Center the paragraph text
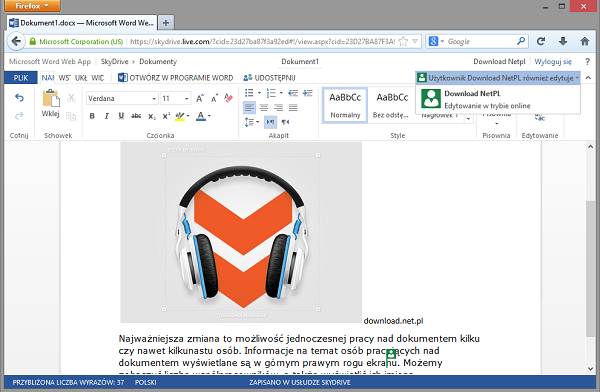 [x=264, y=108]
